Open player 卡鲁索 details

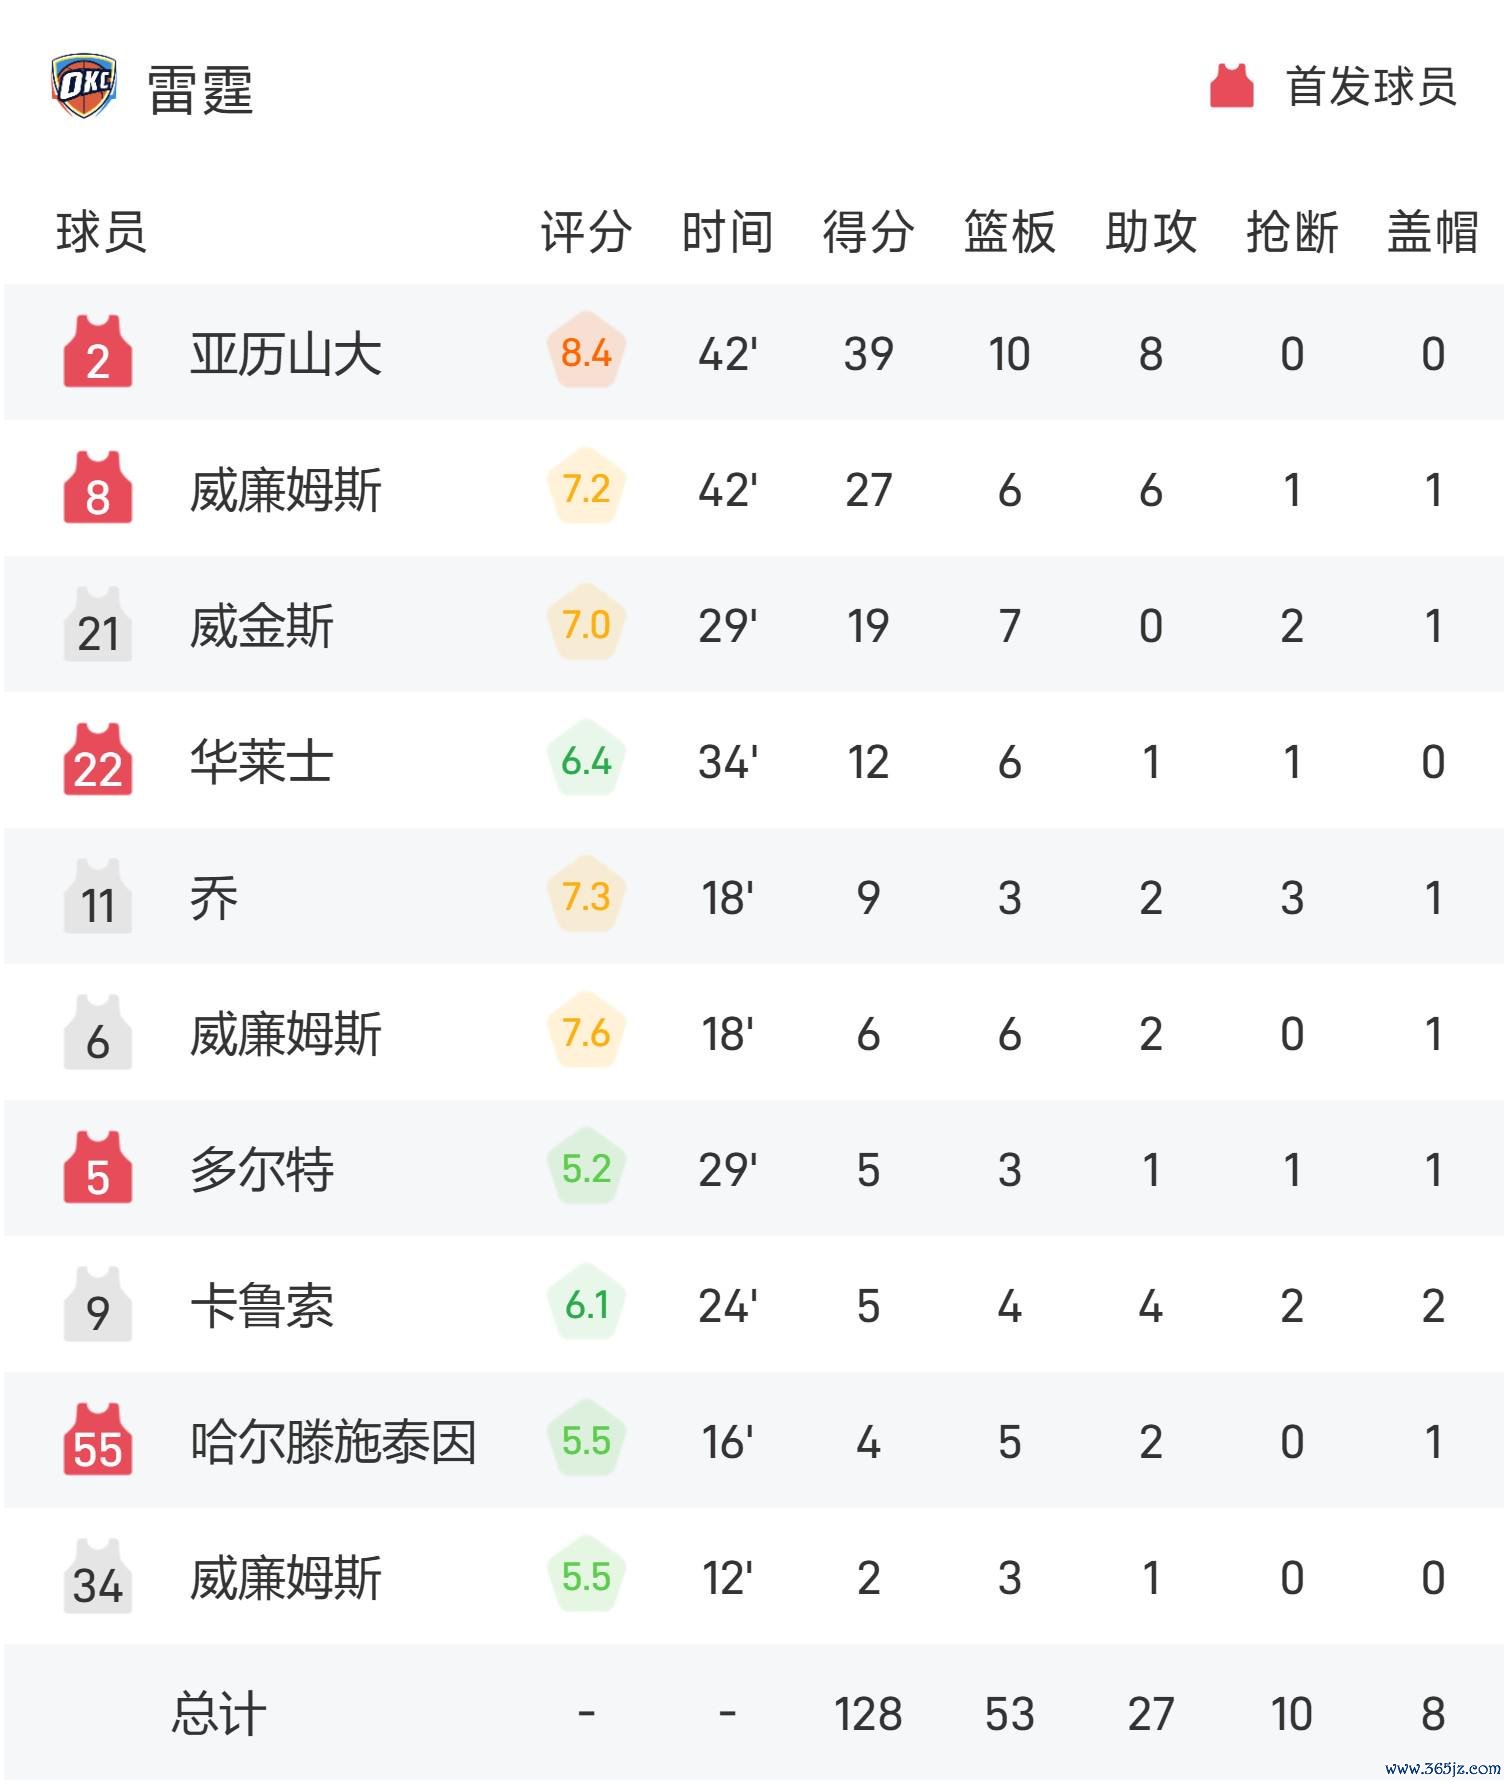[262, 1305]
